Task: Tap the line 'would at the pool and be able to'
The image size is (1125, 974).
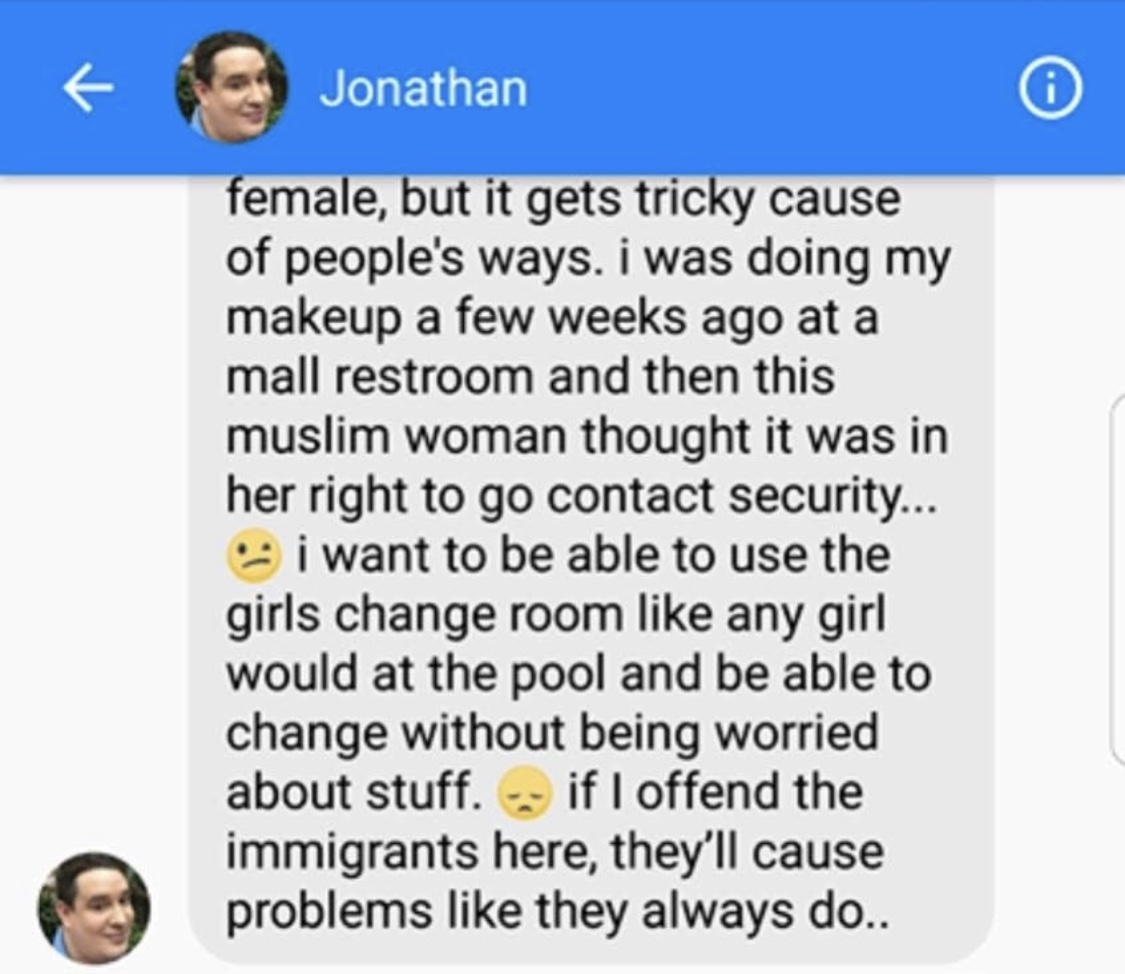Action: tap(579, 674)
